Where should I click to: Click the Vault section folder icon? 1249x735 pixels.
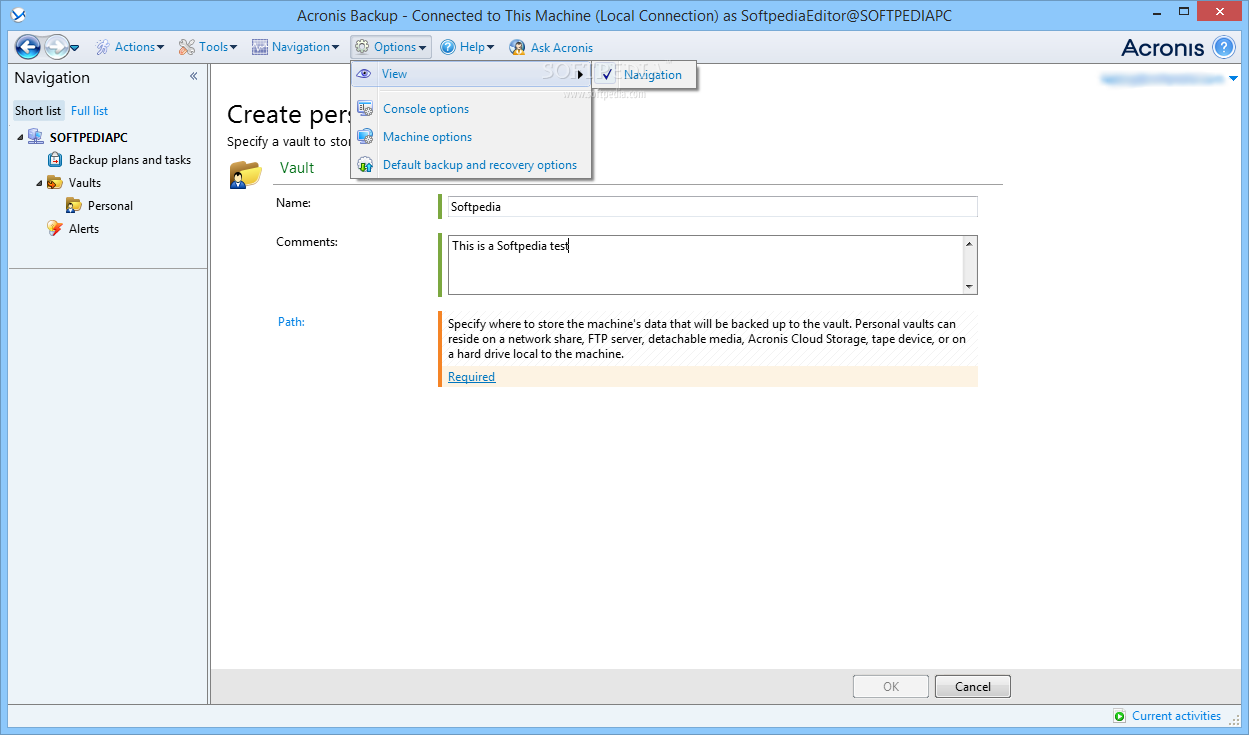point(245,174)
